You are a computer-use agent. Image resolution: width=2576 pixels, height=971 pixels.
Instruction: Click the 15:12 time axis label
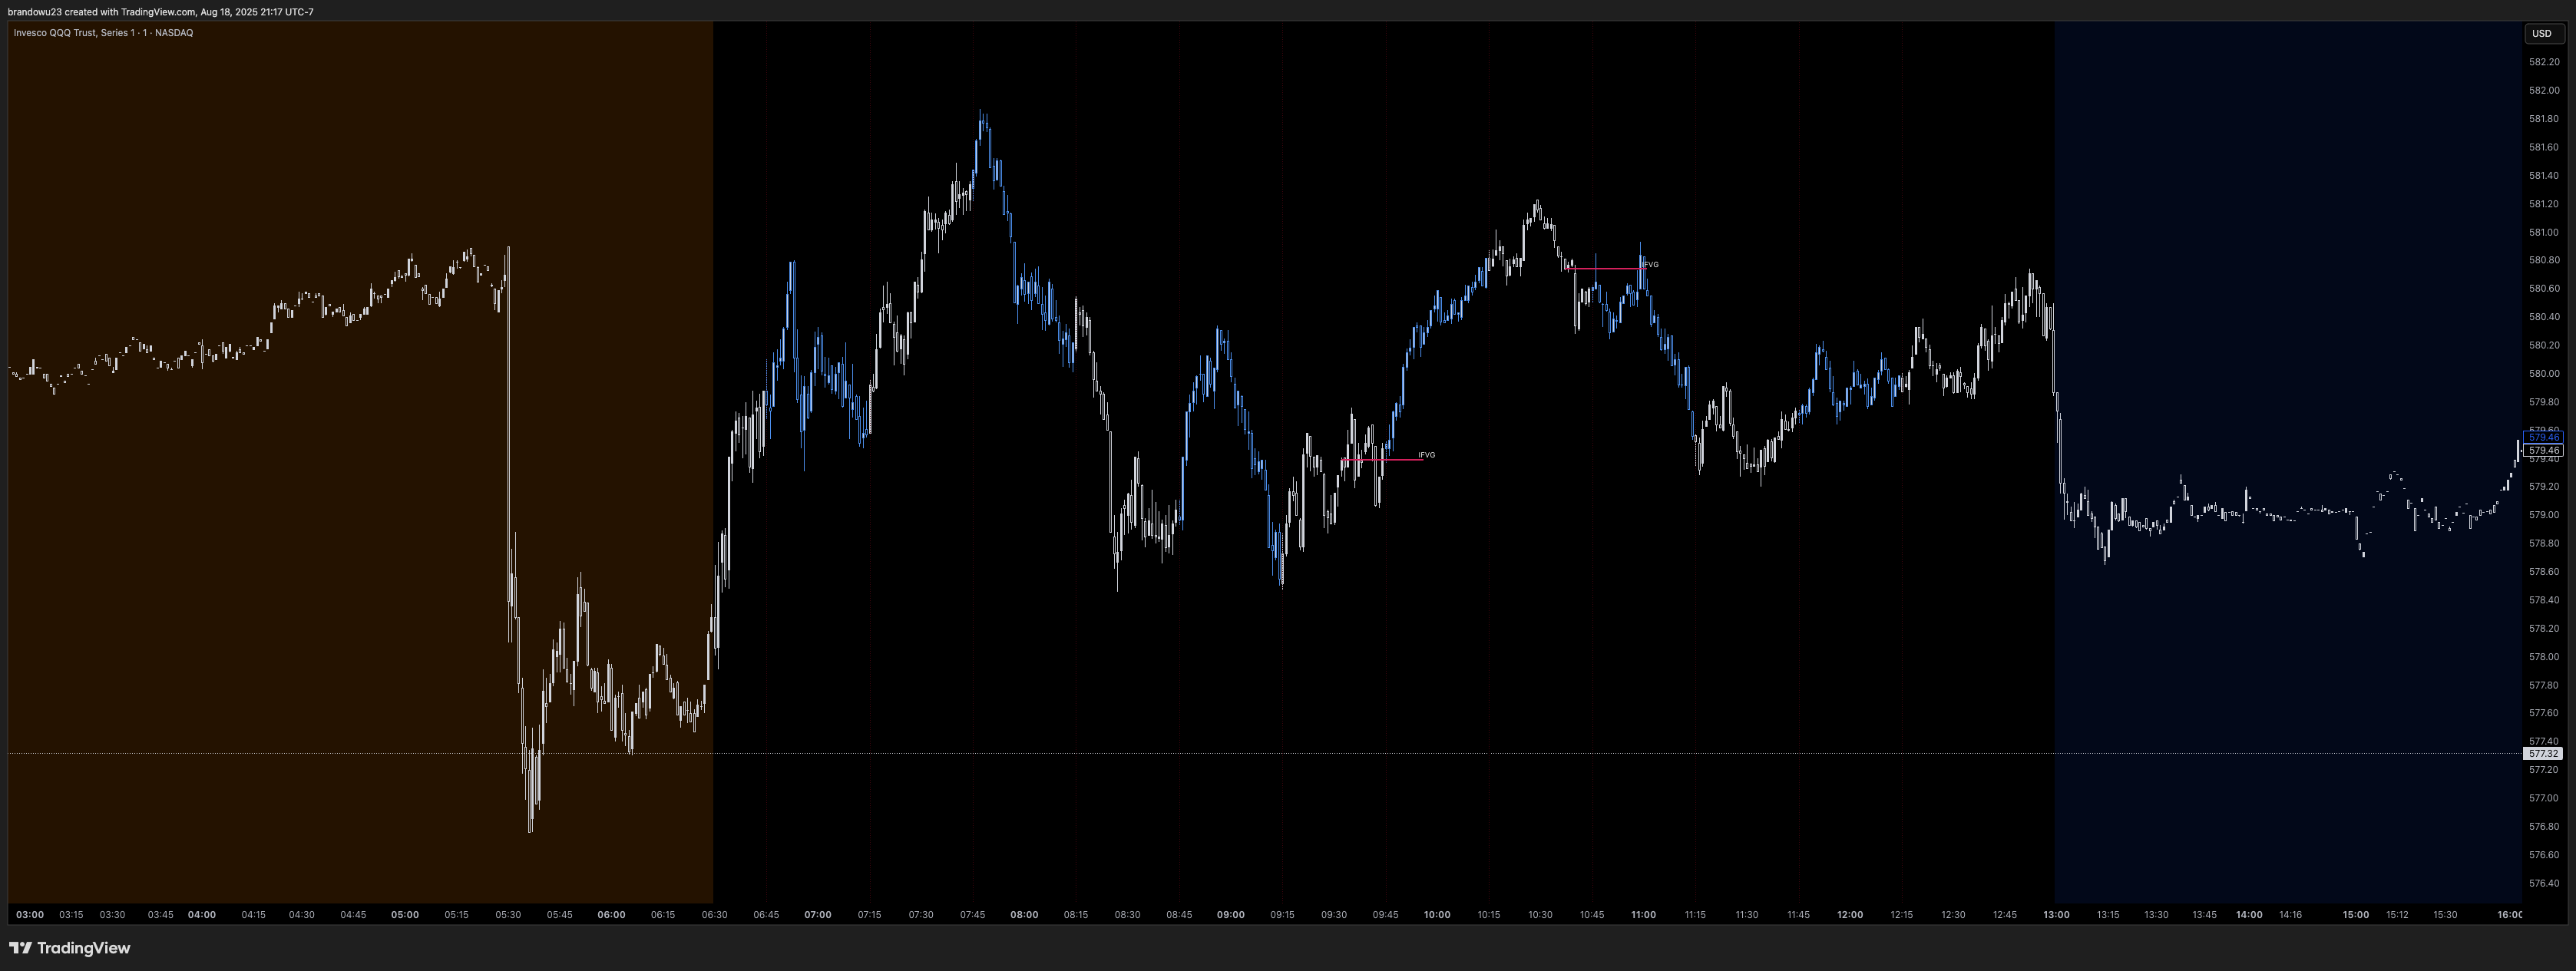click(x=2397, y=915)
